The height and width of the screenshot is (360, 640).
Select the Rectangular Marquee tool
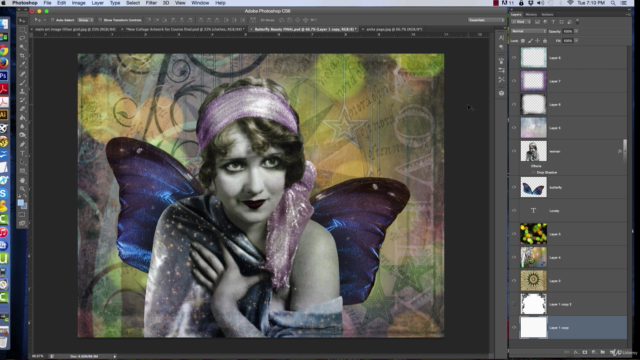(22, 30)
